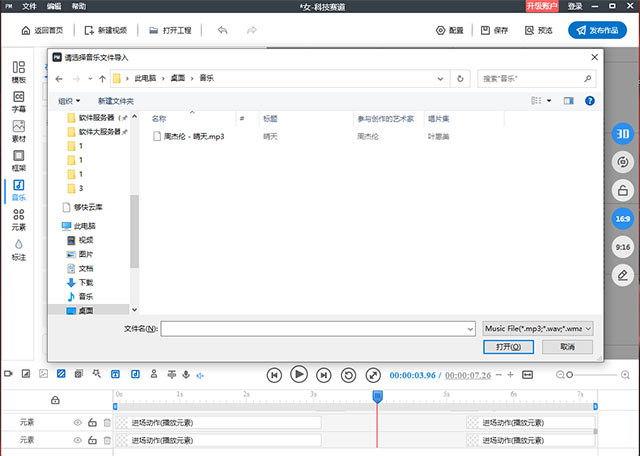Click the microphone record icon
640x456 pixels.
[185, 375]
